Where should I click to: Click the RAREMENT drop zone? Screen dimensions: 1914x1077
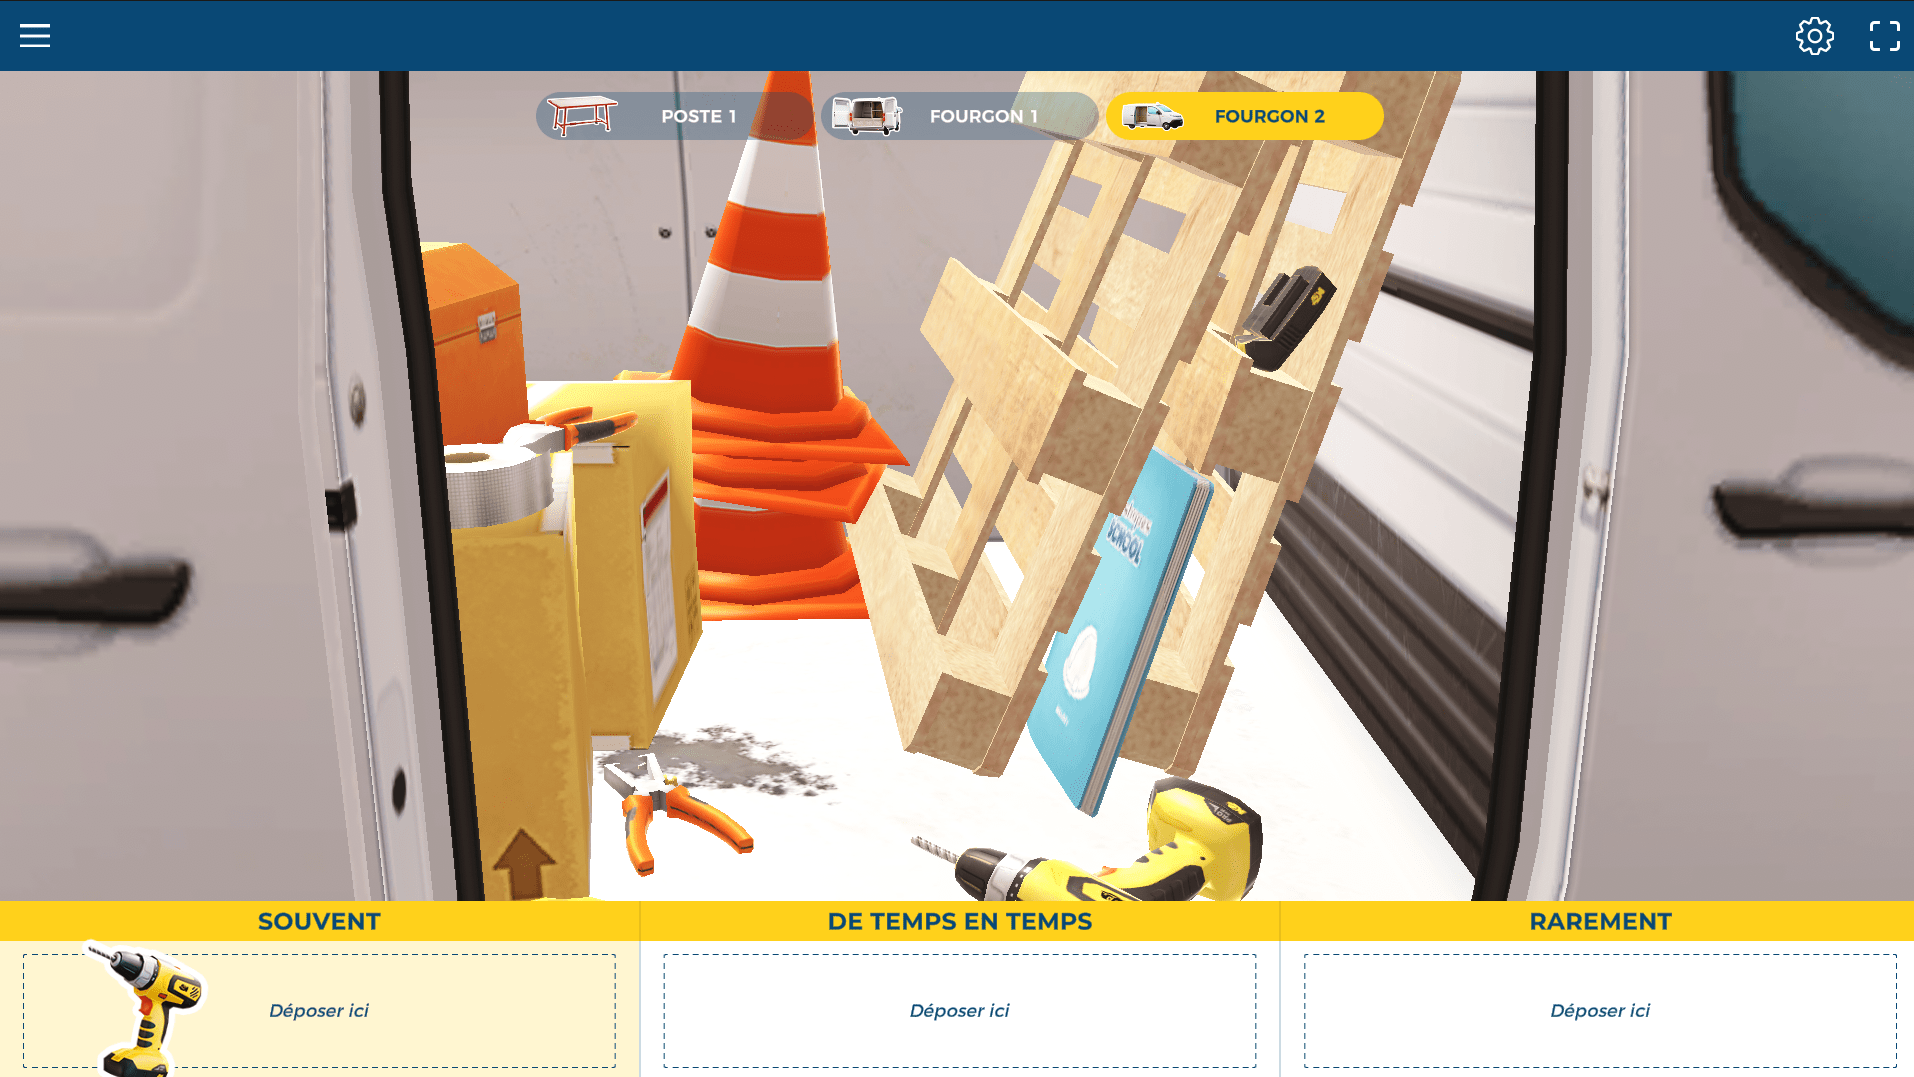tap(1599, 1010)
